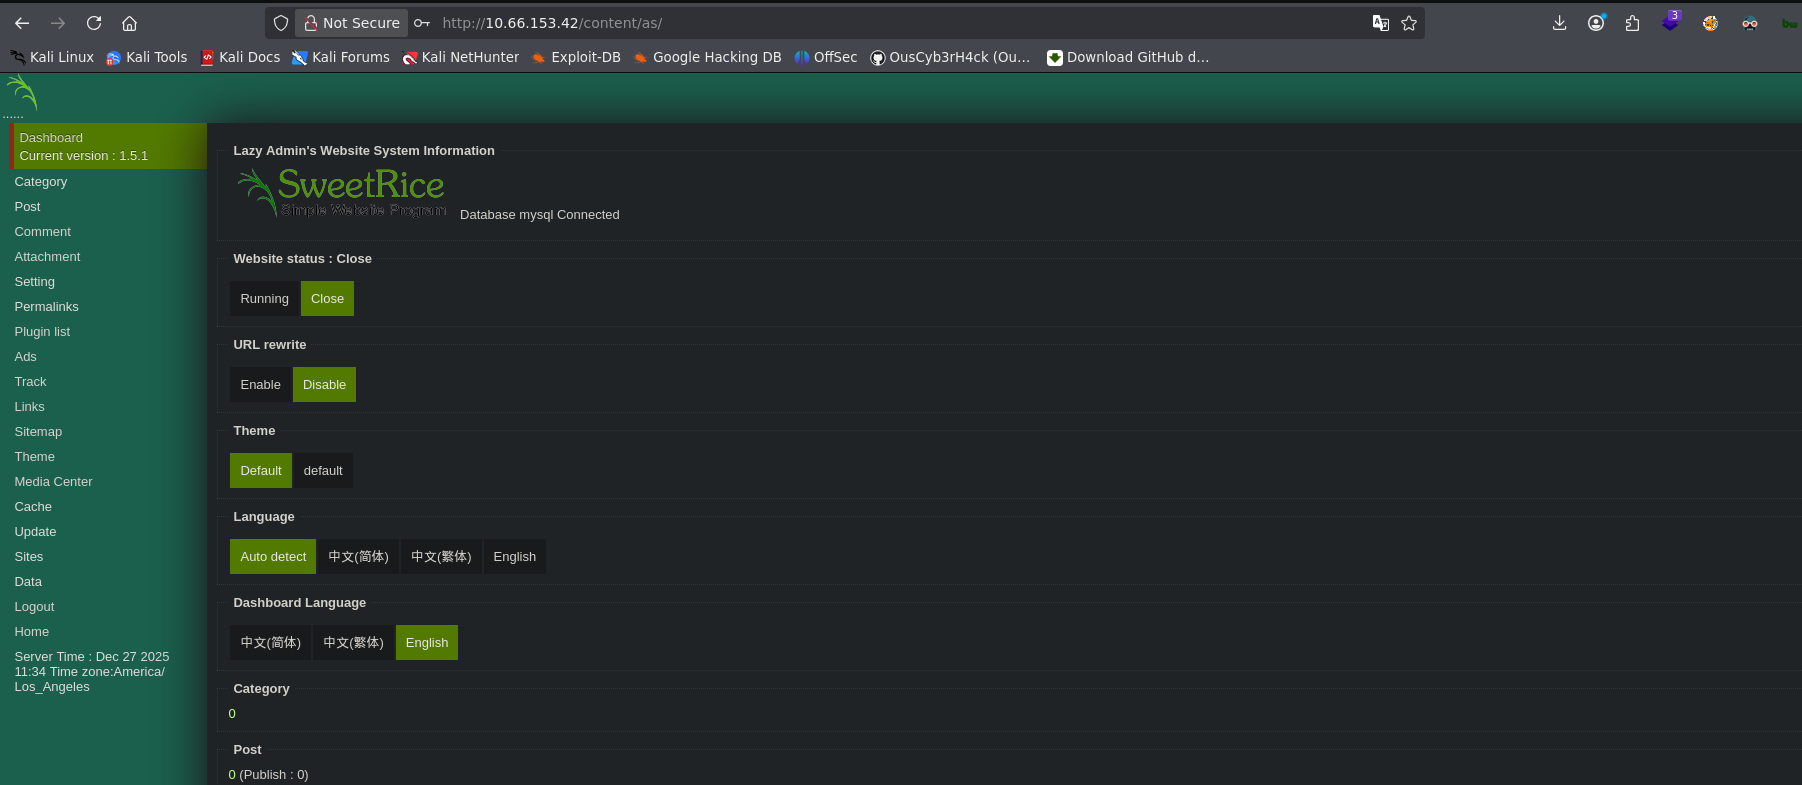Open Kali Forums bookmark
The width and height of the screenshot is (1802, 785).
(x=341, y=57)
